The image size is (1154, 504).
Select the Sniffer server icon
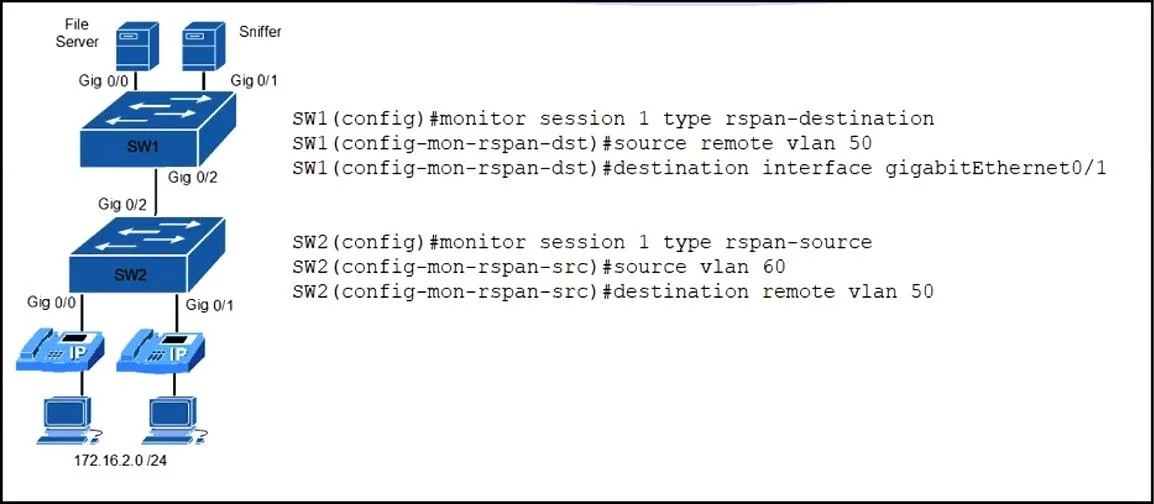click(x=202, y=43)
